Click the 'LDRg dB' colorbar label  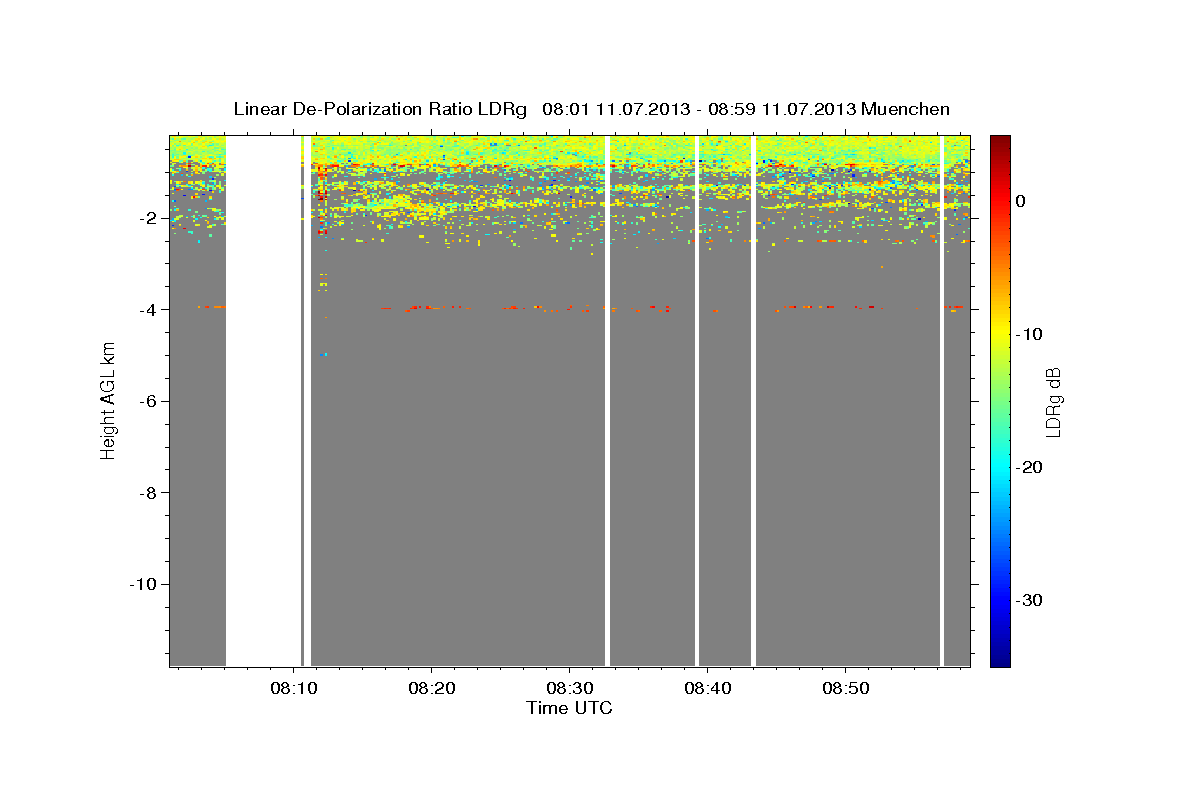pos(1053,401)
